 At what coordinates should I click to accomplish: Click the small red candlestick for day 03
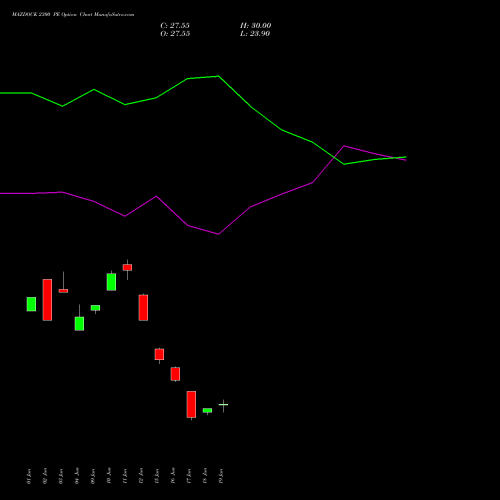point(63,291)
